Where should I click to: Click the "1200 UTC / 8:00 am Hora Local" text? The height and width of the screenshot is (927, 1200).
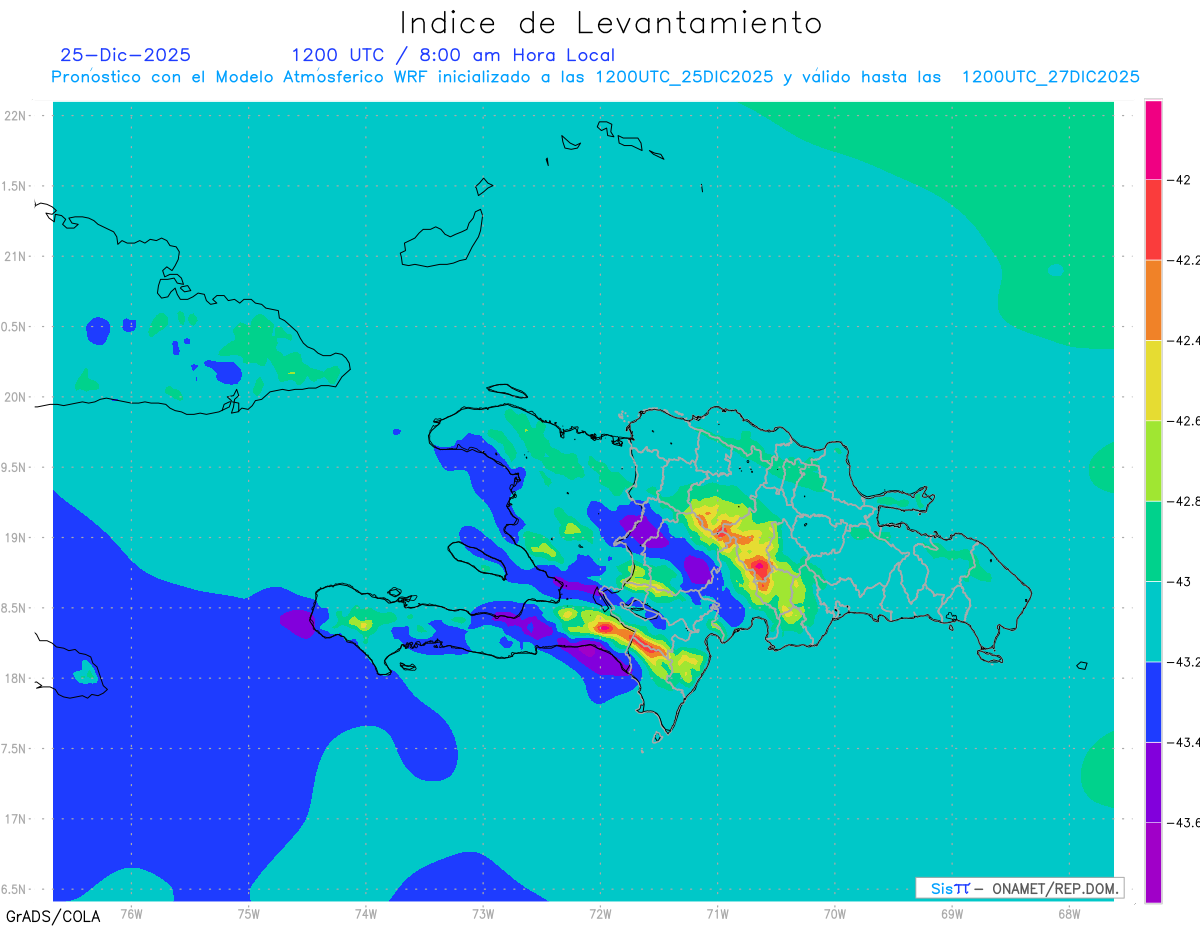[x=453, y=55]
